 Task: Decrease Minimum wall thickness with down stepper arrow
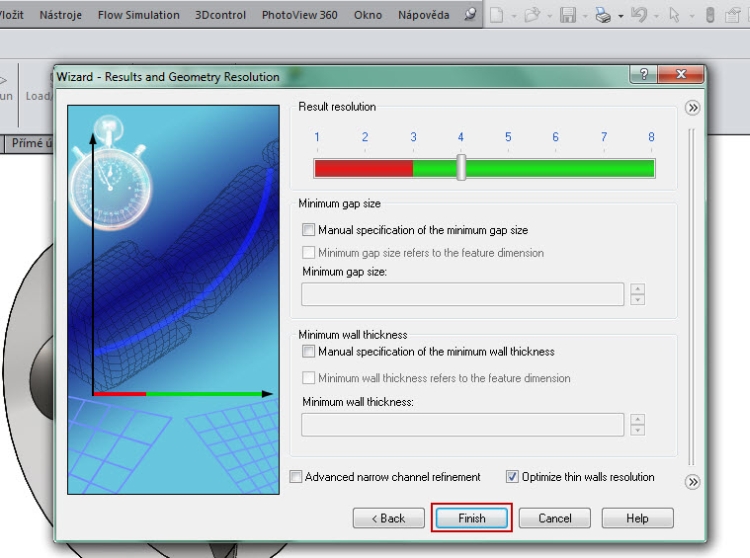638,430
